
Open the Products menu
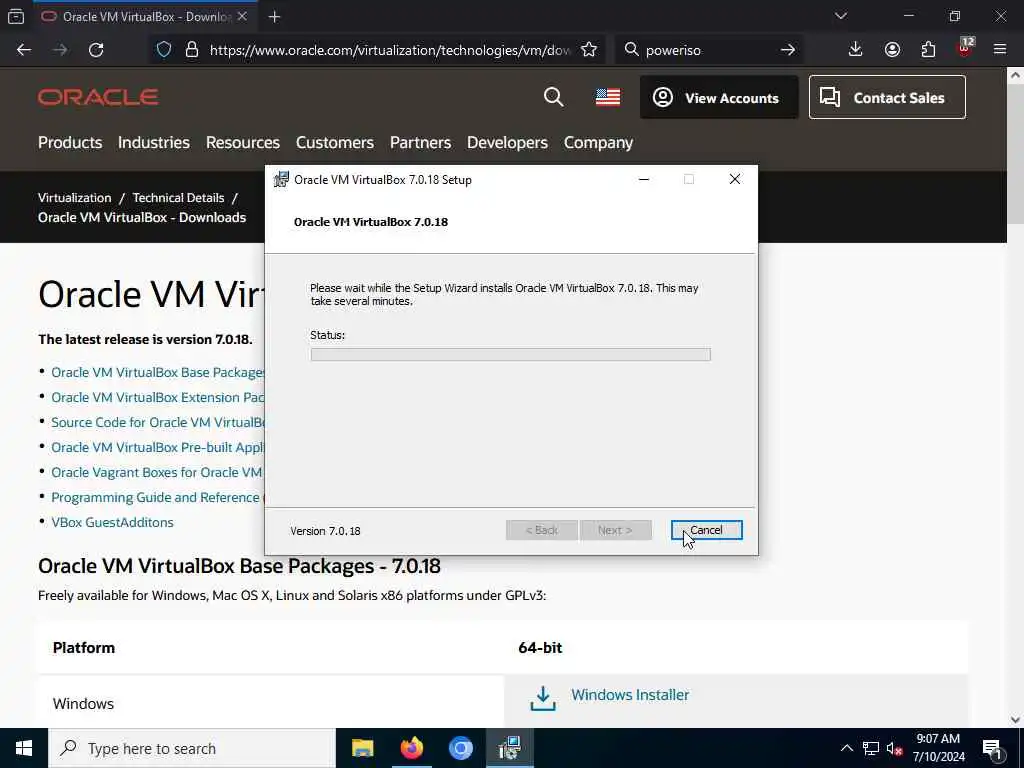(70, 142)
